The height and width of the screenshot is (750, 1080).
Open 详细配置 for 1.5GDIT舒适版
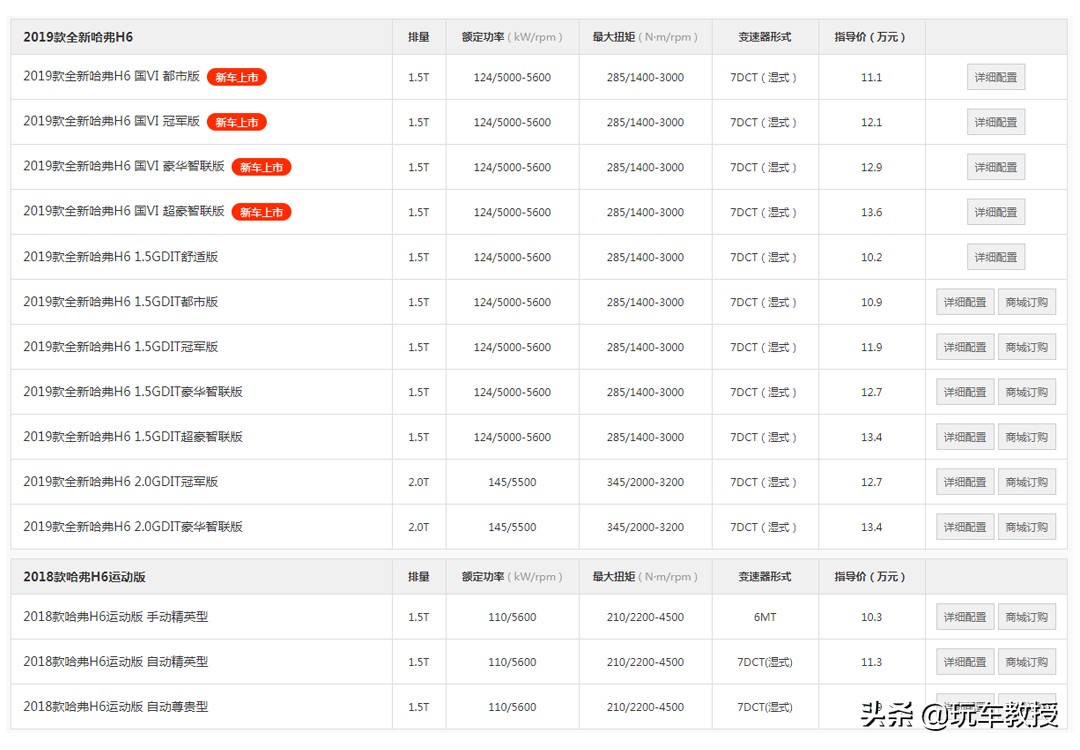996,256
